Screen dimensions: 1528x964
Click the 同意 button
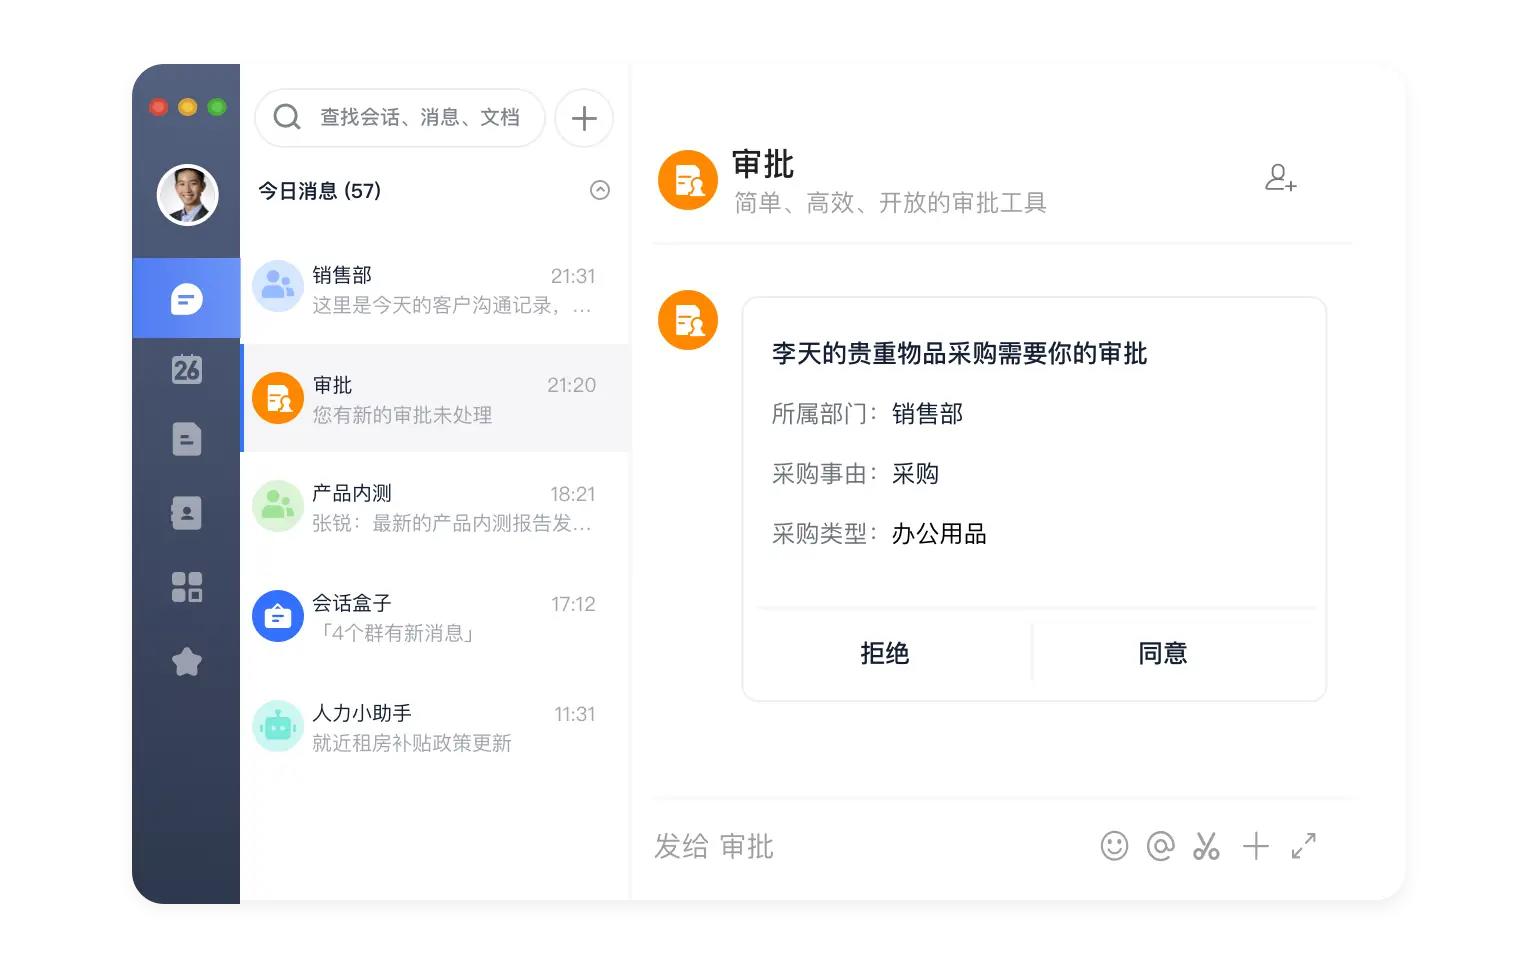pos(1163,653)
